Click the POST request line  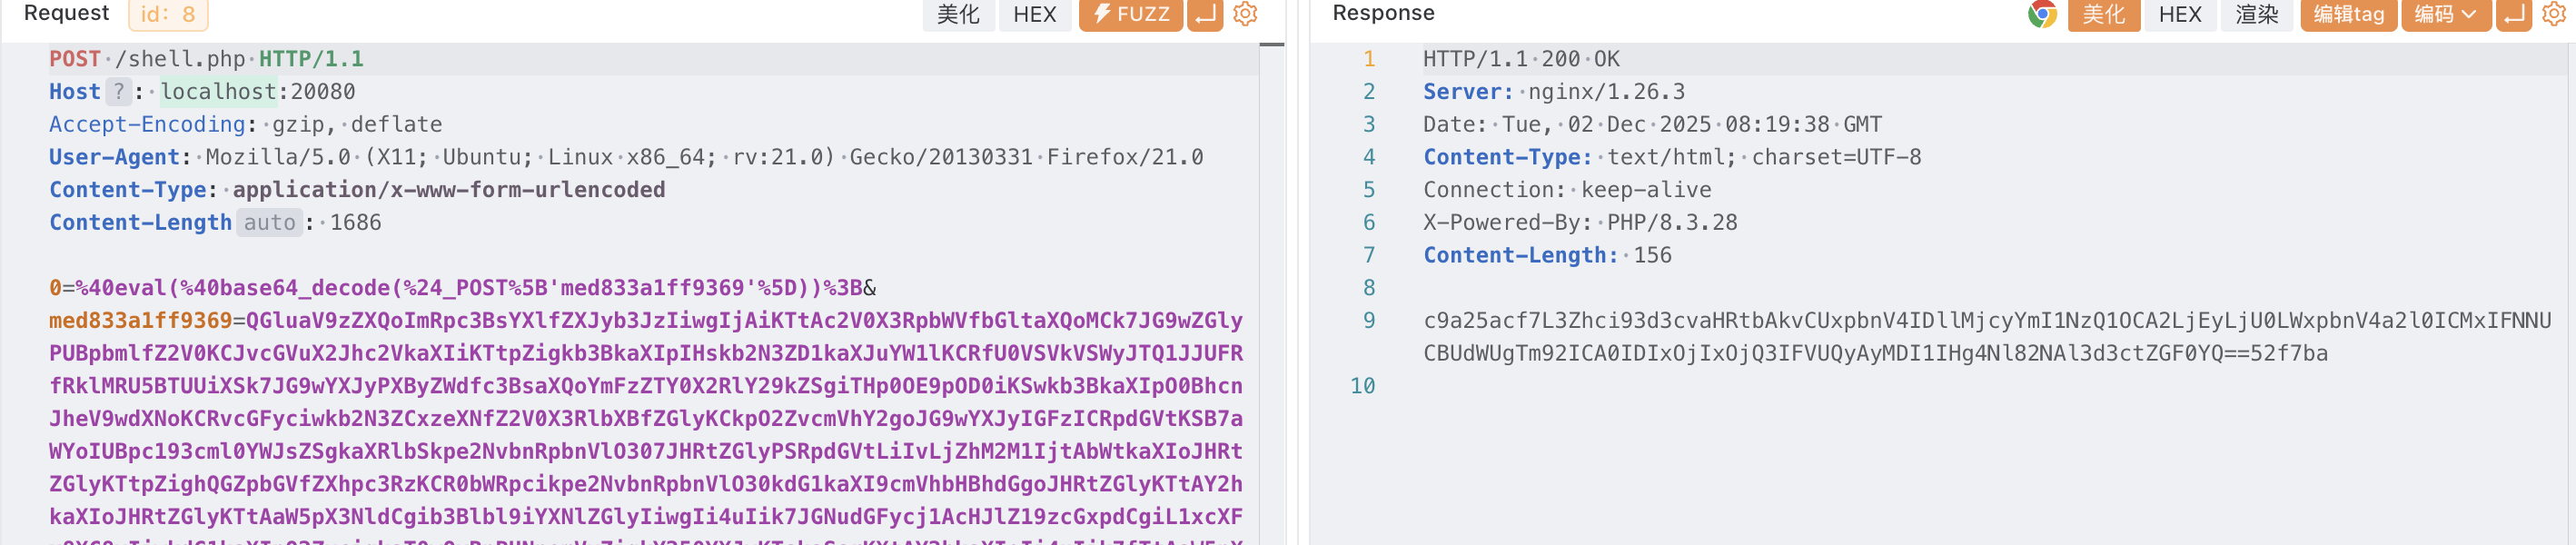tap(206, 59)
